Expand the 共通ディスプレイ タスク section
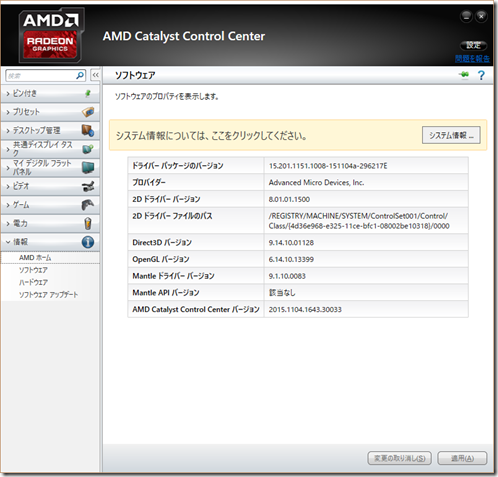498x477 pixels. (50, 149)
